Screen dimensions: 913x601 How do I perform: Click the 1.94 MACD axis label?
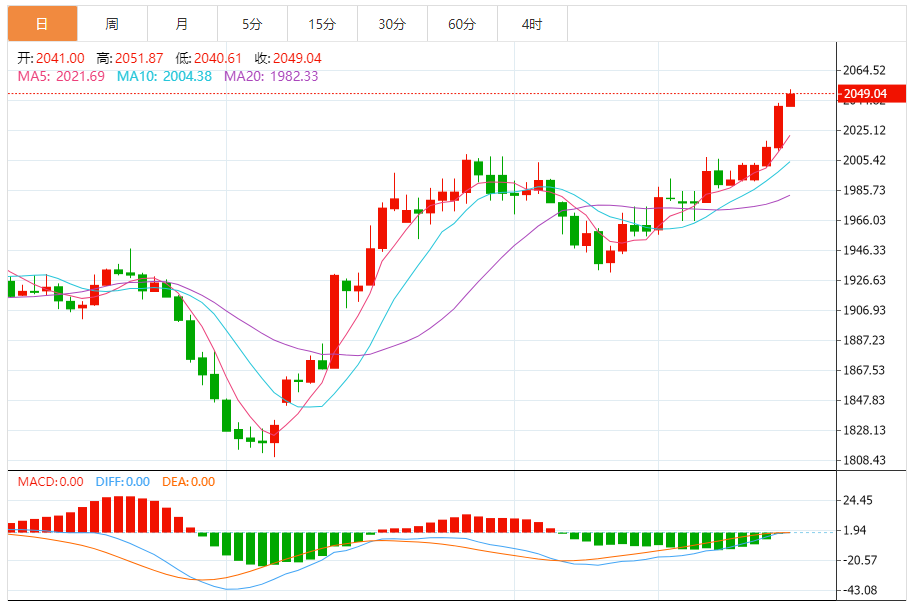[855, 531]
